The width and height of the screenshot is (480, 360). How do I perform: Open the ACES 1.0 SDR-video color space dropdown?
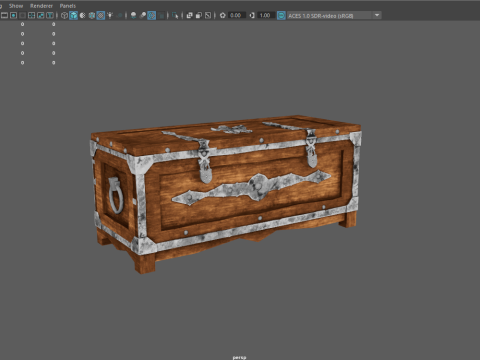click(334, 15)
